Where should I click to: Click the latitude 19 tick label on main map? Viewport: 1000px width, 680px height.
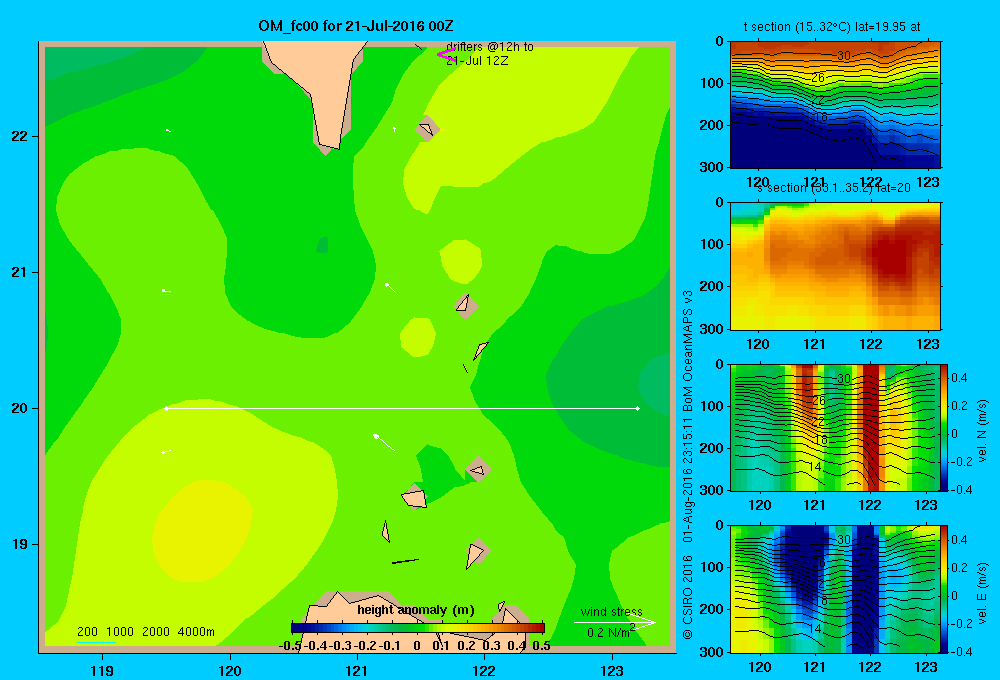[20, 544]
